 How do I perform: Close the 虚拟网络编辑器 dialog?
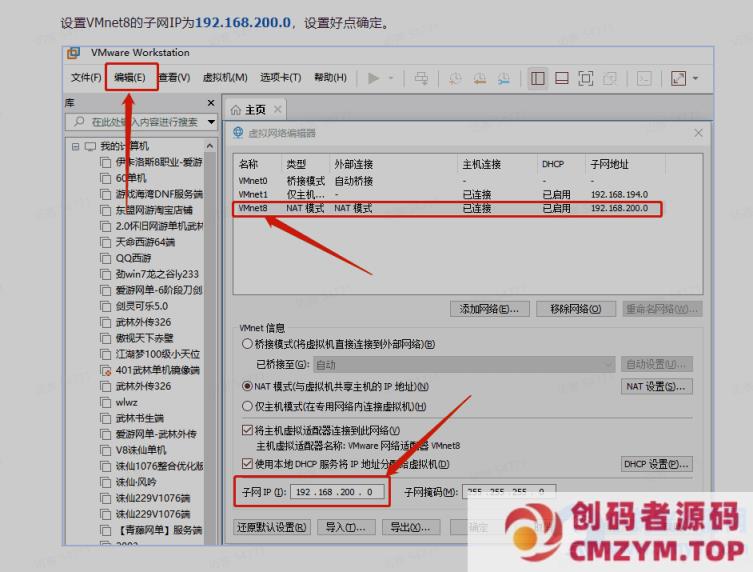[x=698, y=133]
